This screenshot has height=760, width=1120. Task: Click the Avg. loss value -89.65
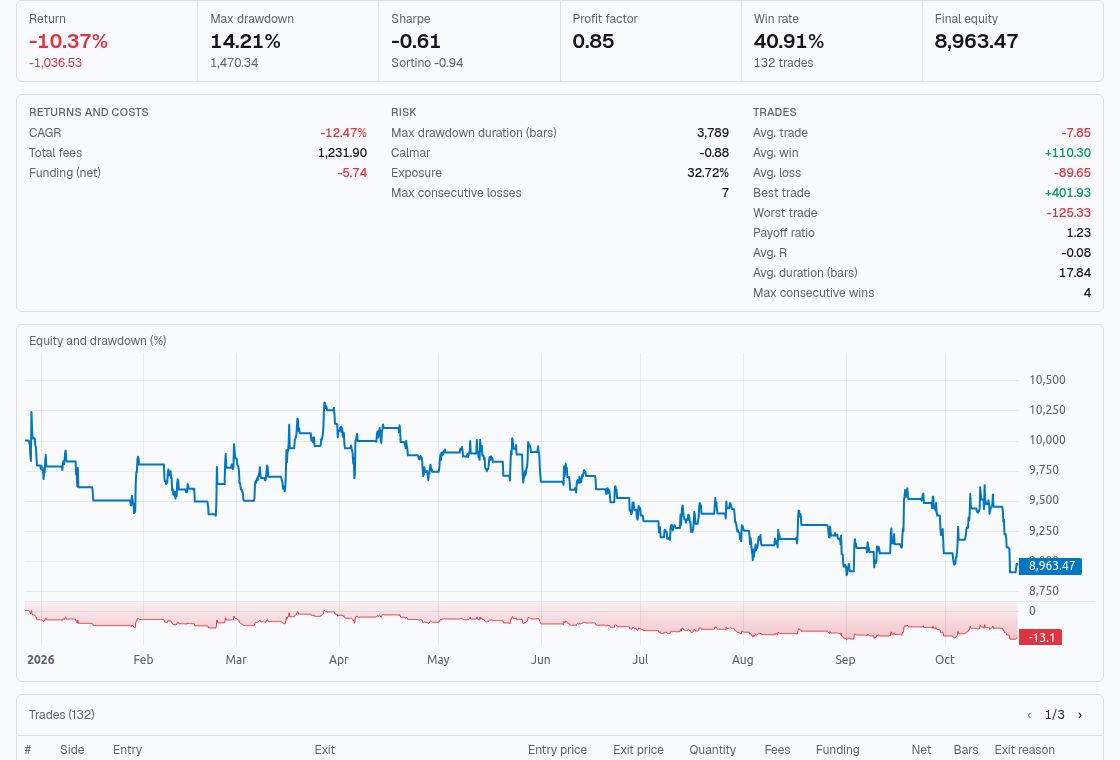pos(1072,173)
